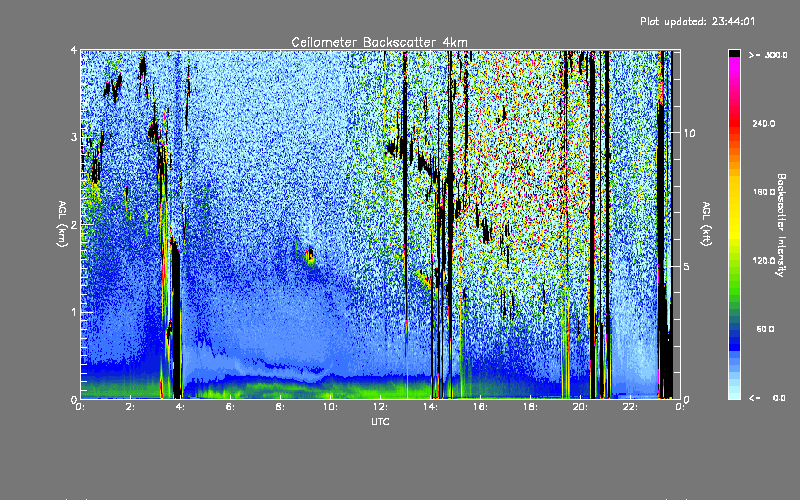Click the '6:' hour tick label

[x=231, y=407]
